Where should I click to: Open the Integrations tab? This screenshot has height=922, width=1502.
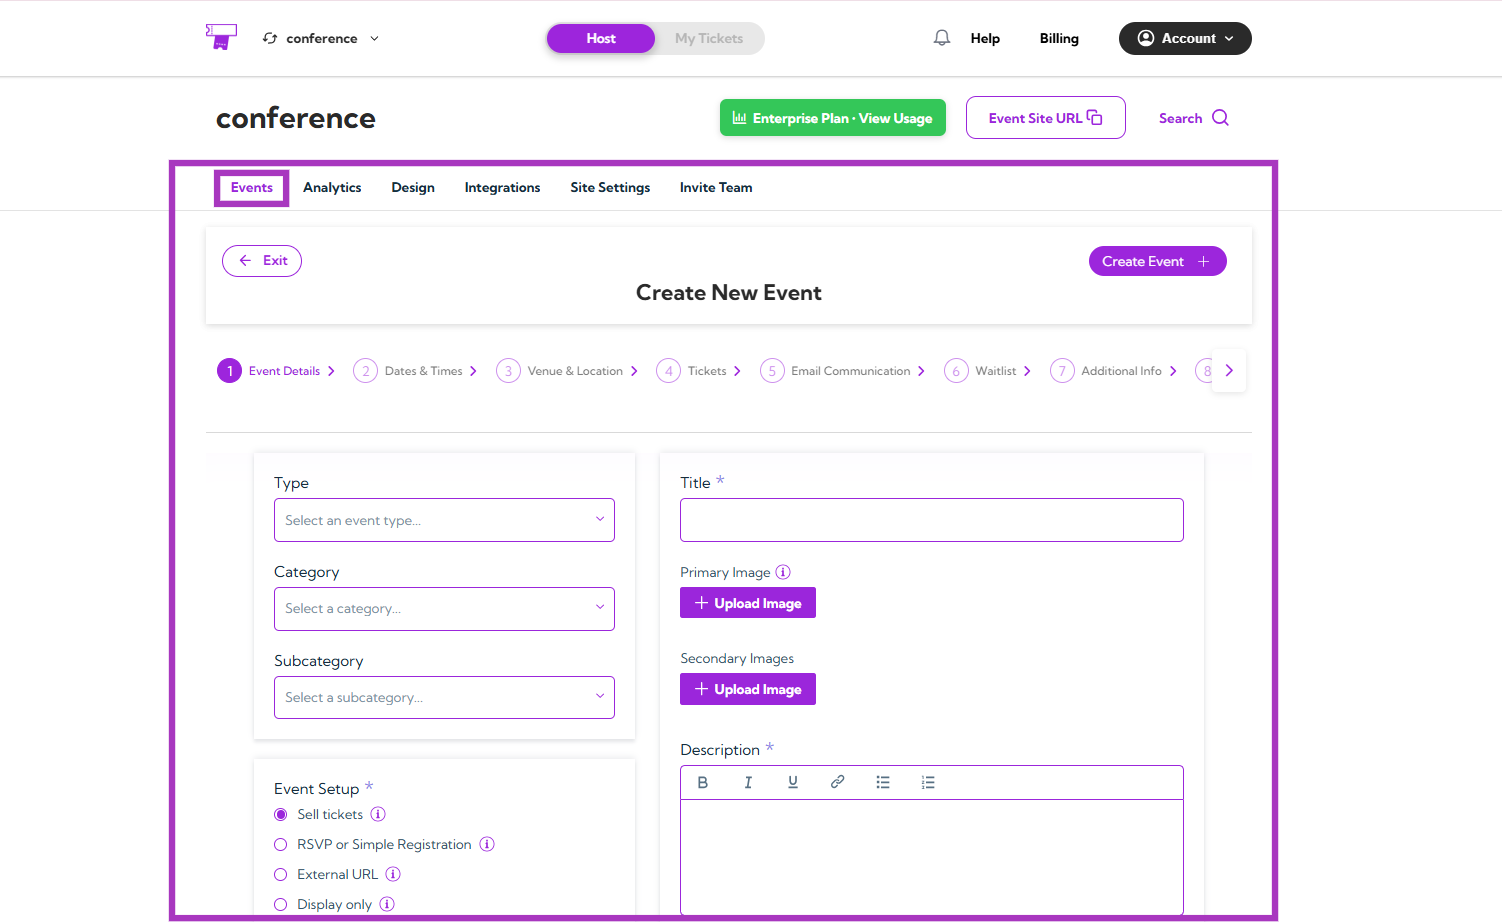502,187
